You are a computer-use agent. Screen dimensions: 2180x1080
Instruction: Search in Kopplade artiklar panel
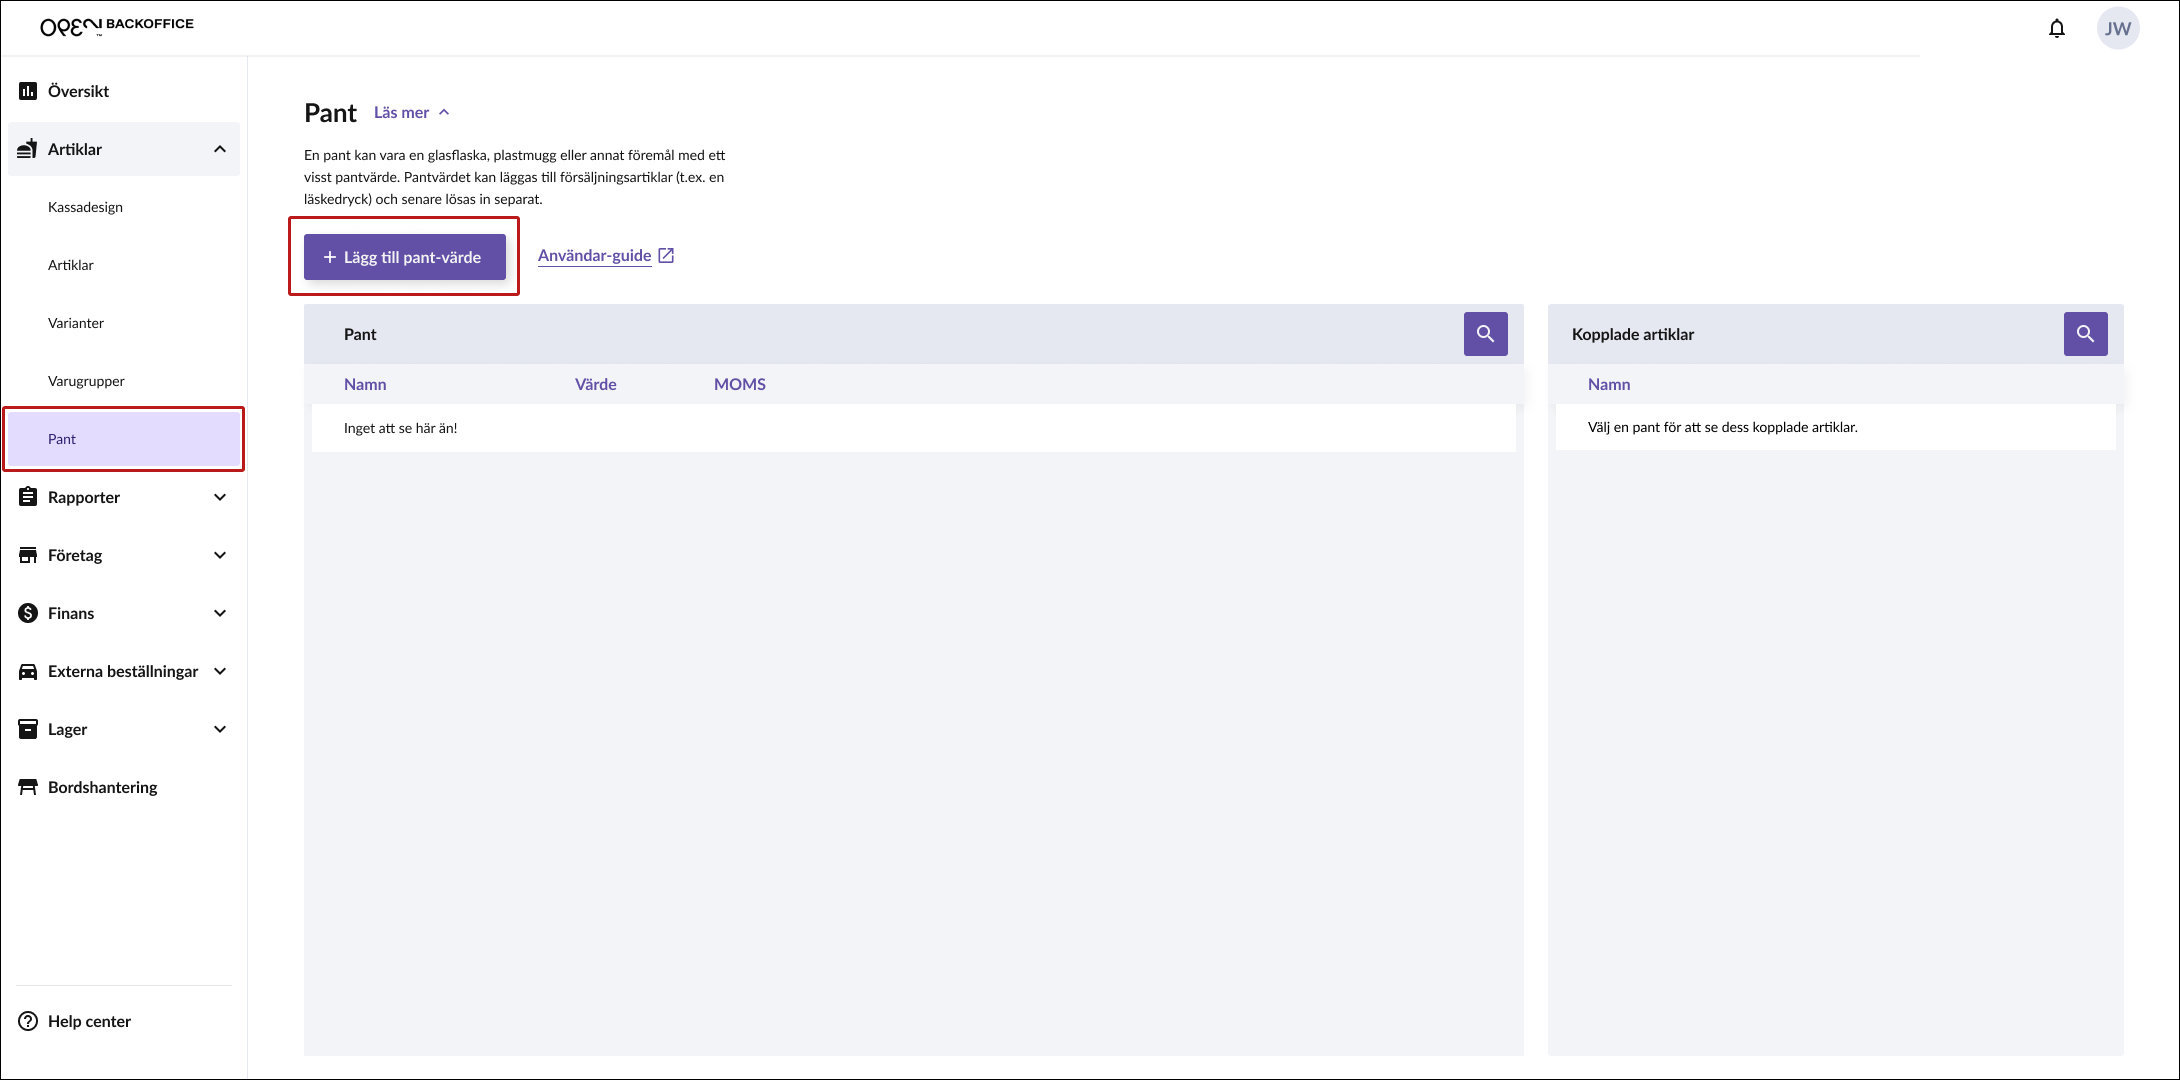tap(2086, 334)
